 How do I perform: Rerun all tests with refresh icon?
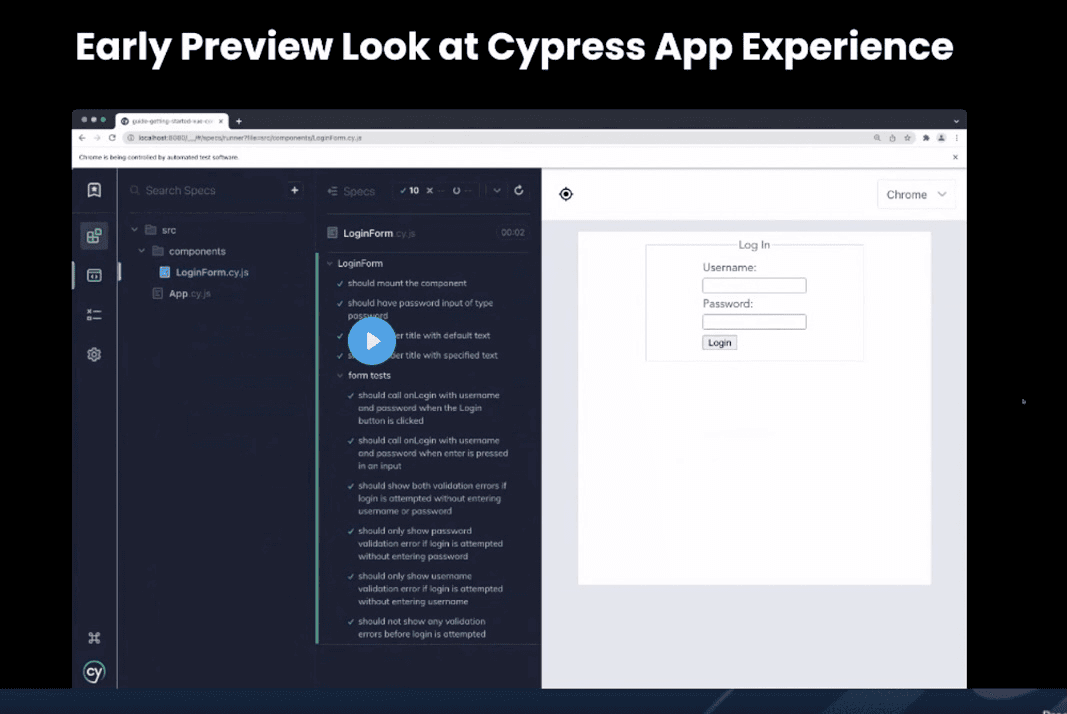[519, 191]
